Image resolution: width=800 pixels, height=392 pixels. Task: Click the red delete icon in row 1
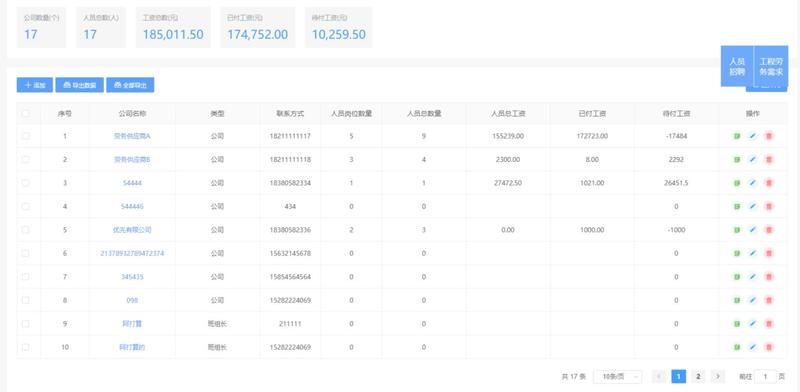(x=769, y=136)
